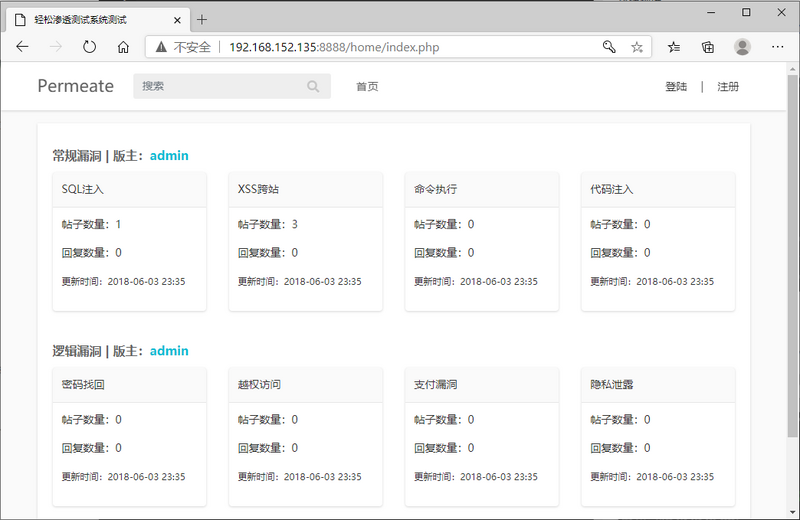Open the 隐私泄露 board
This screenshot has width=800, height=520.
pos(612,384)
